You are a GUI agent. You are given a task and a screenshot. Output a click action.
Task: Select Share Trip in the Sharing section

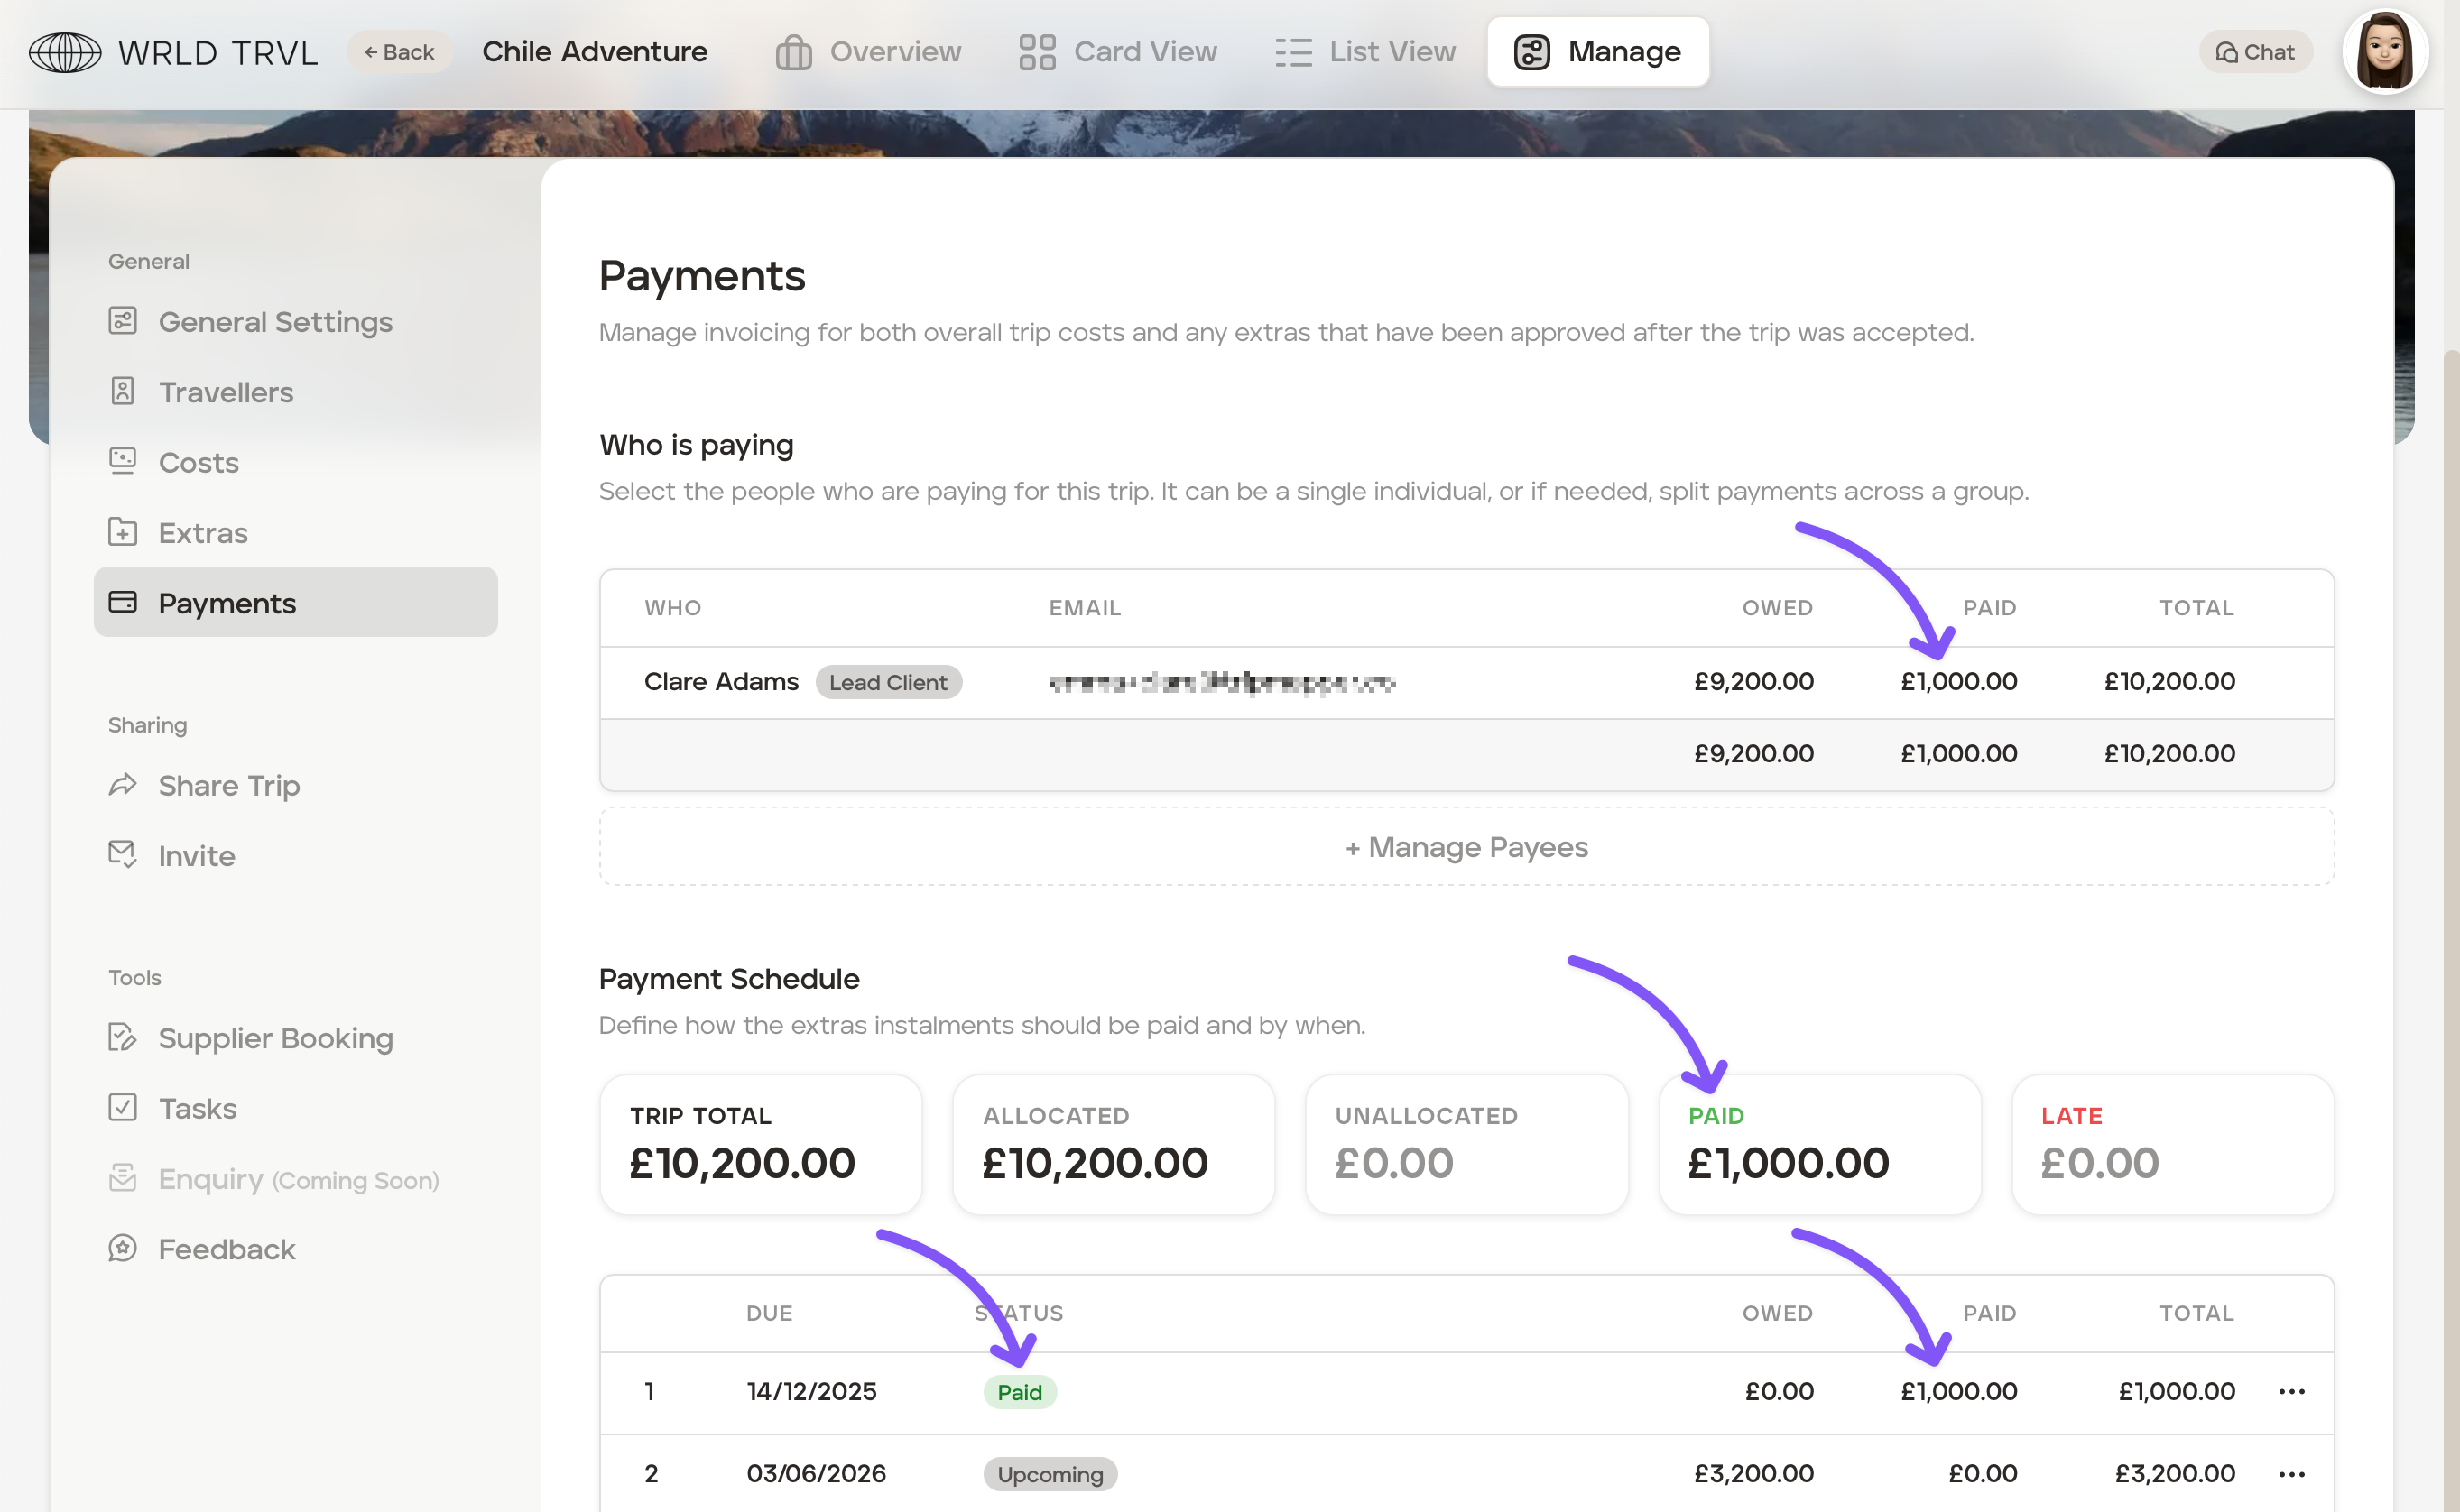pos(229,786)
